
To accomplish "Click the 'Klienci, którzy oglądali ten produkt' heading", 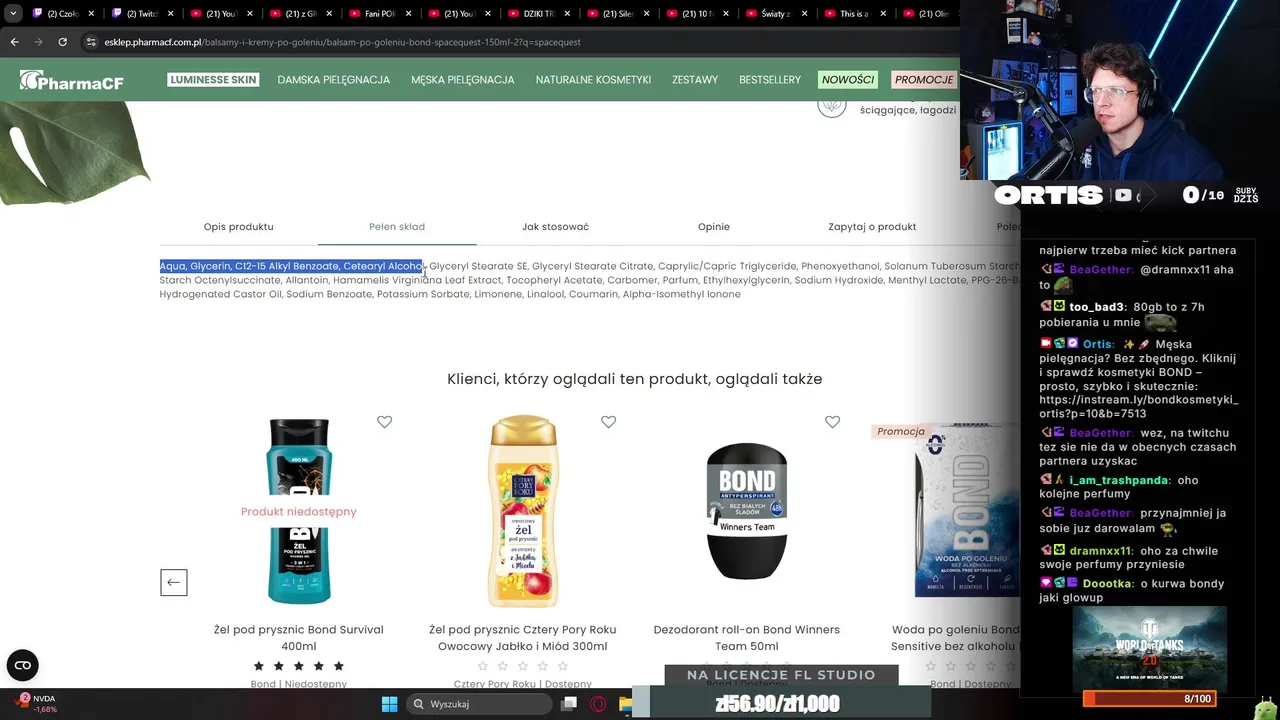I will click(635, 379).
